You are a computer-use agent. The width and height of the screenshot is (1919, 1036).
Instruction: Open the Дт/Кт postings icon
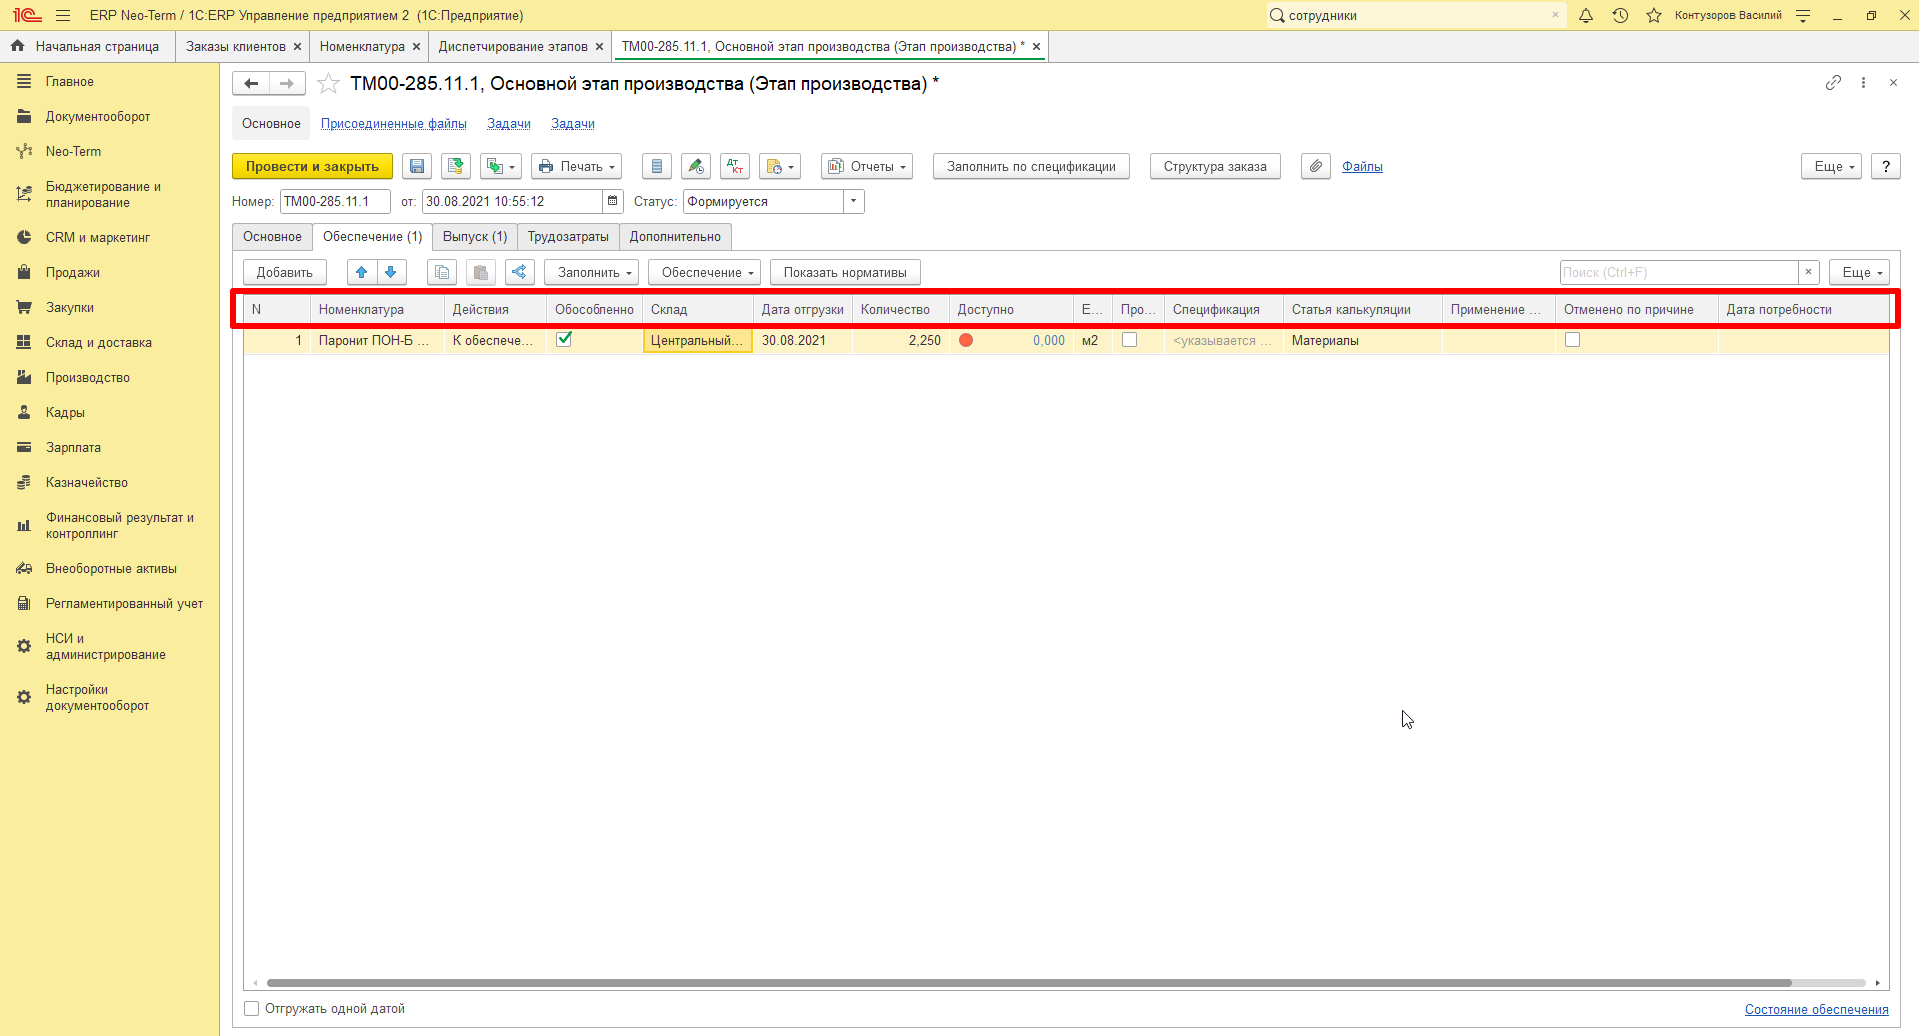(x=735, y=167)
